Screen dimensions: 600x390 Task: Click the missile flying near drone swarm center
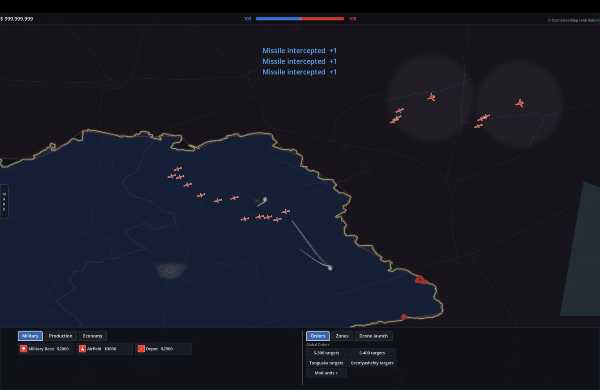(264, 199)
